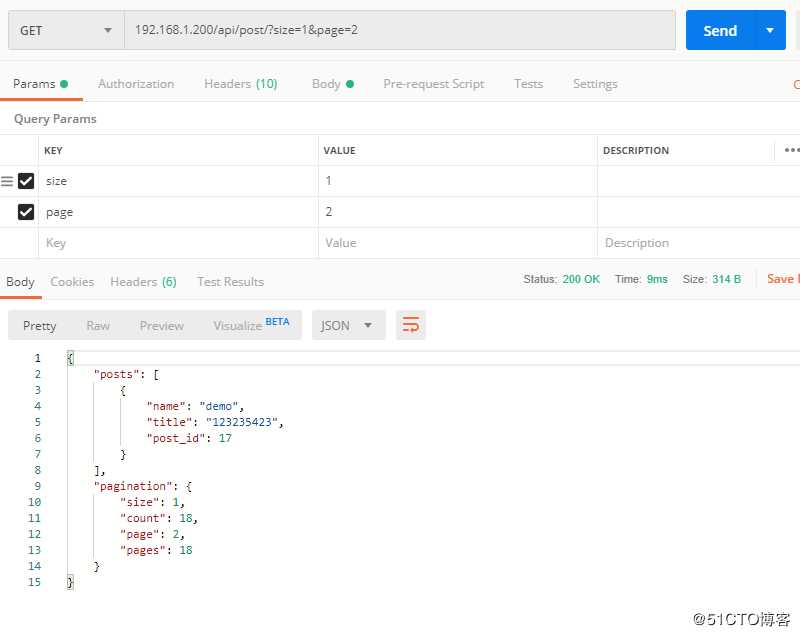Select the Preview view mode

click(162, 326)
